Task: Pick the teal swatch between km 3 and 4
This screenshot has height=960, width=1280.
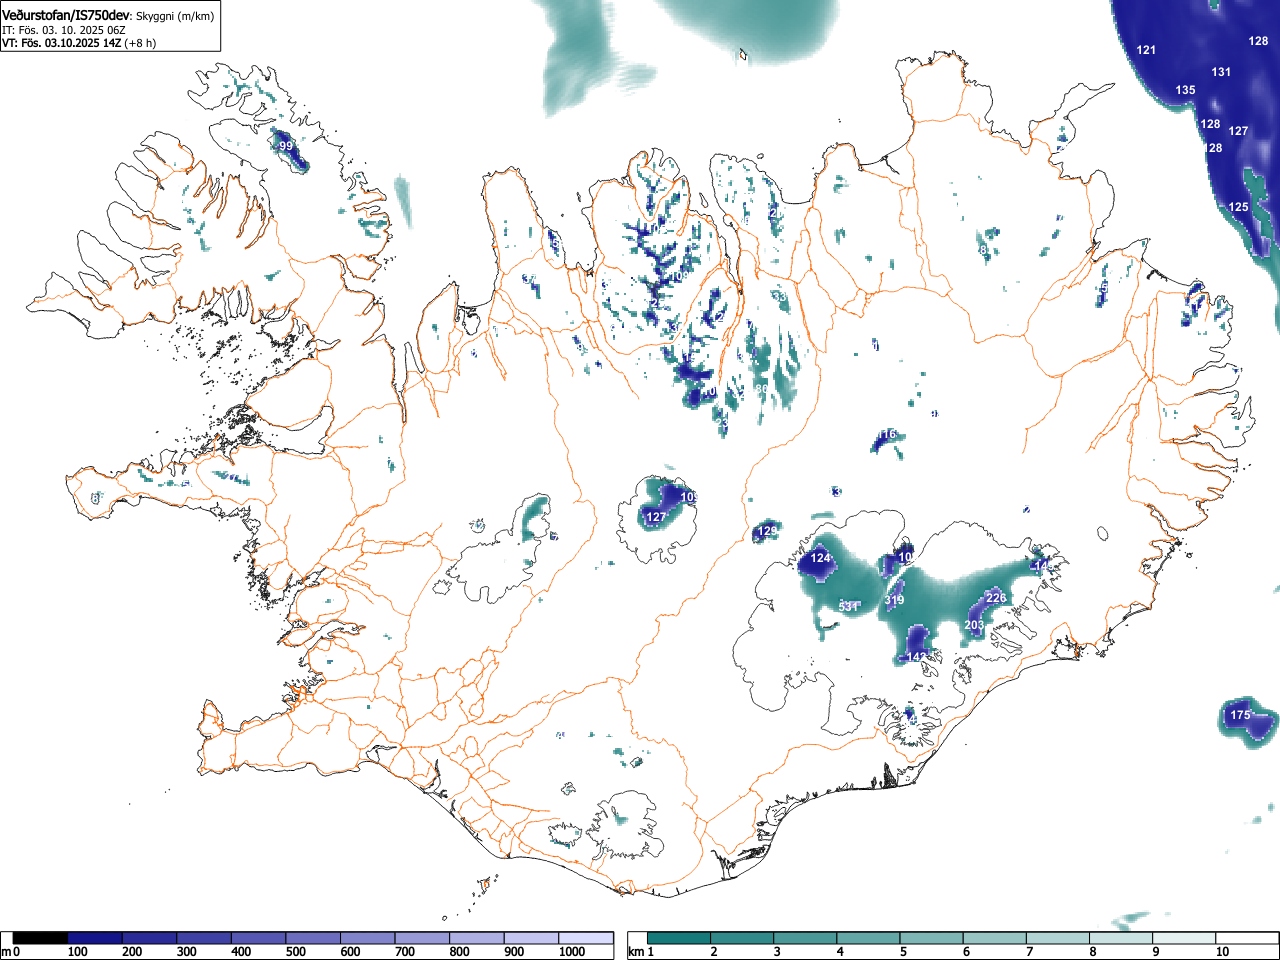Action: pyautogui.click(x=805, y=938)
